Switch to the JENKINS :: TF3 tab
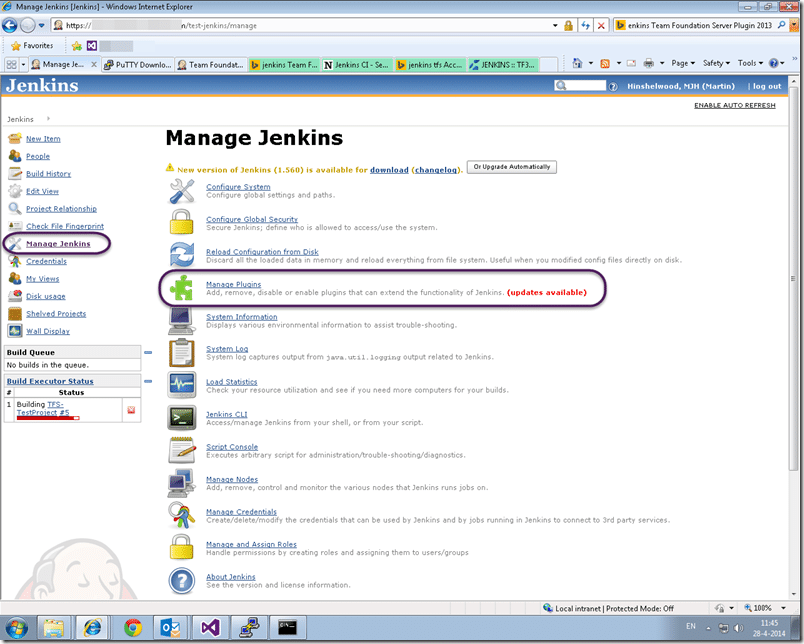 [x=503, y=65]
